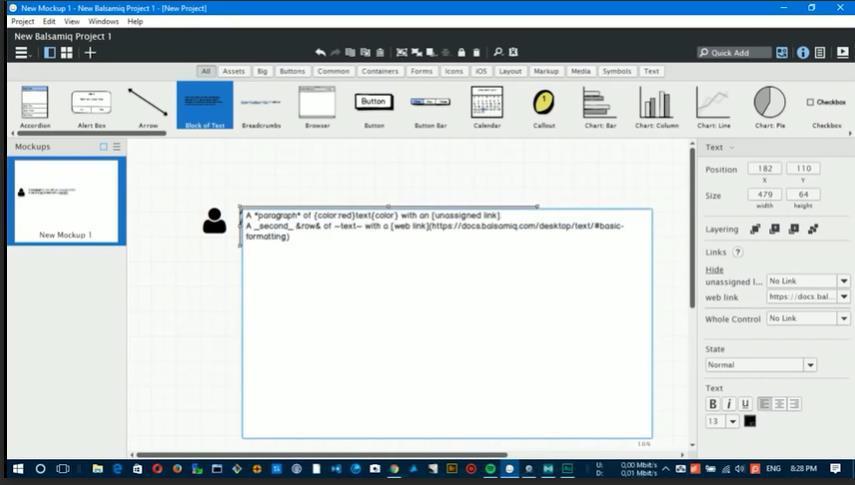Enter full screen presentation mode
The width and height of the screenshot is (855, 485).
pos(842,52)
